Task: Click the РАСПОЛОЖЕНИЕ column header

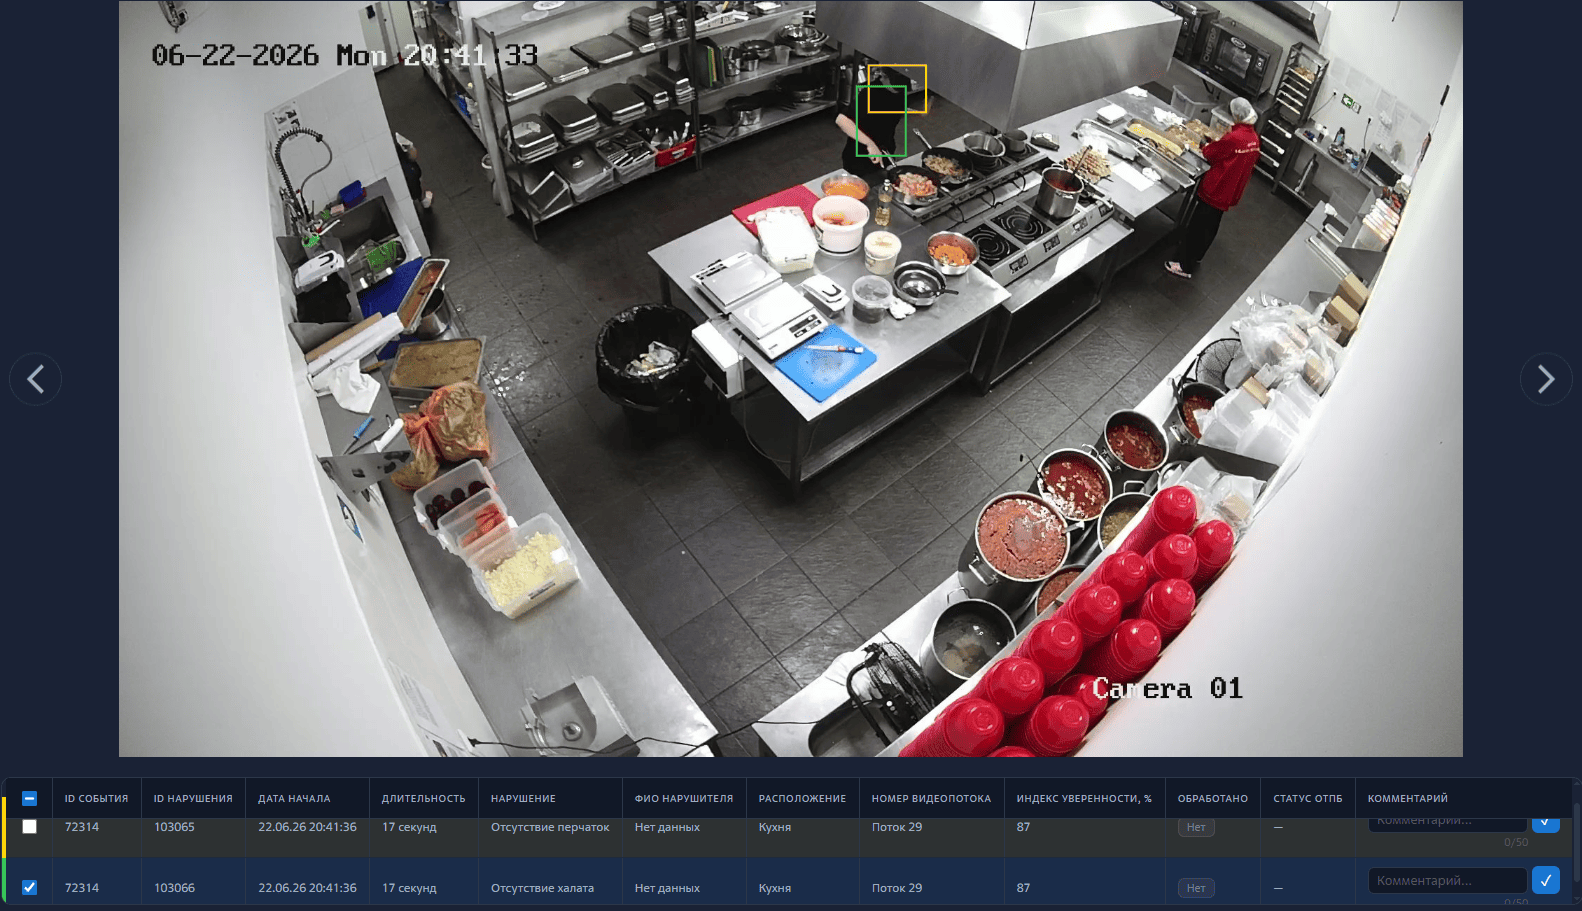Action: (x=802, y=799)
